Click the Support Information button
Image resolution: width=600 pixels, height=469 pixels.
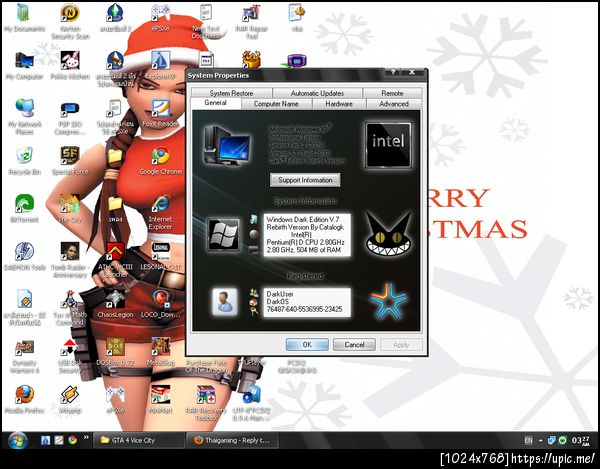point(305,180)
